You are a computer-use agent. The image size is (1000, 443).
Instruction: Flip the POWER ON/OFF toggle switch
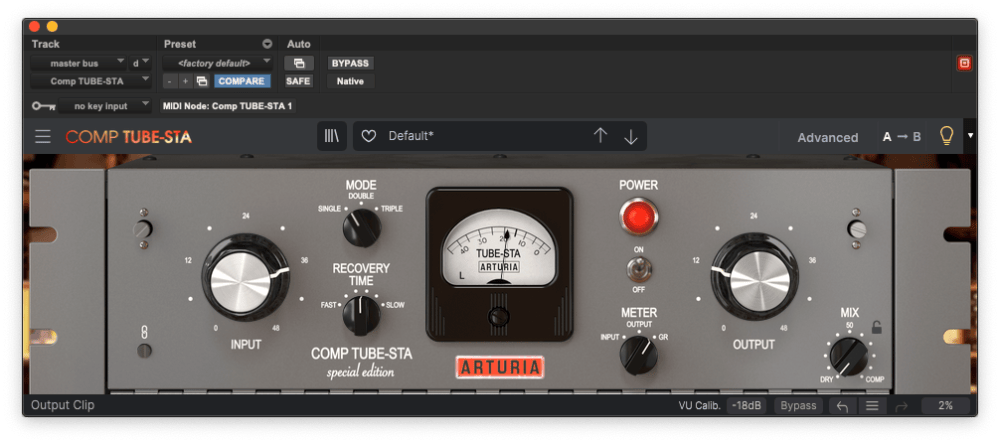coord(638,268)
